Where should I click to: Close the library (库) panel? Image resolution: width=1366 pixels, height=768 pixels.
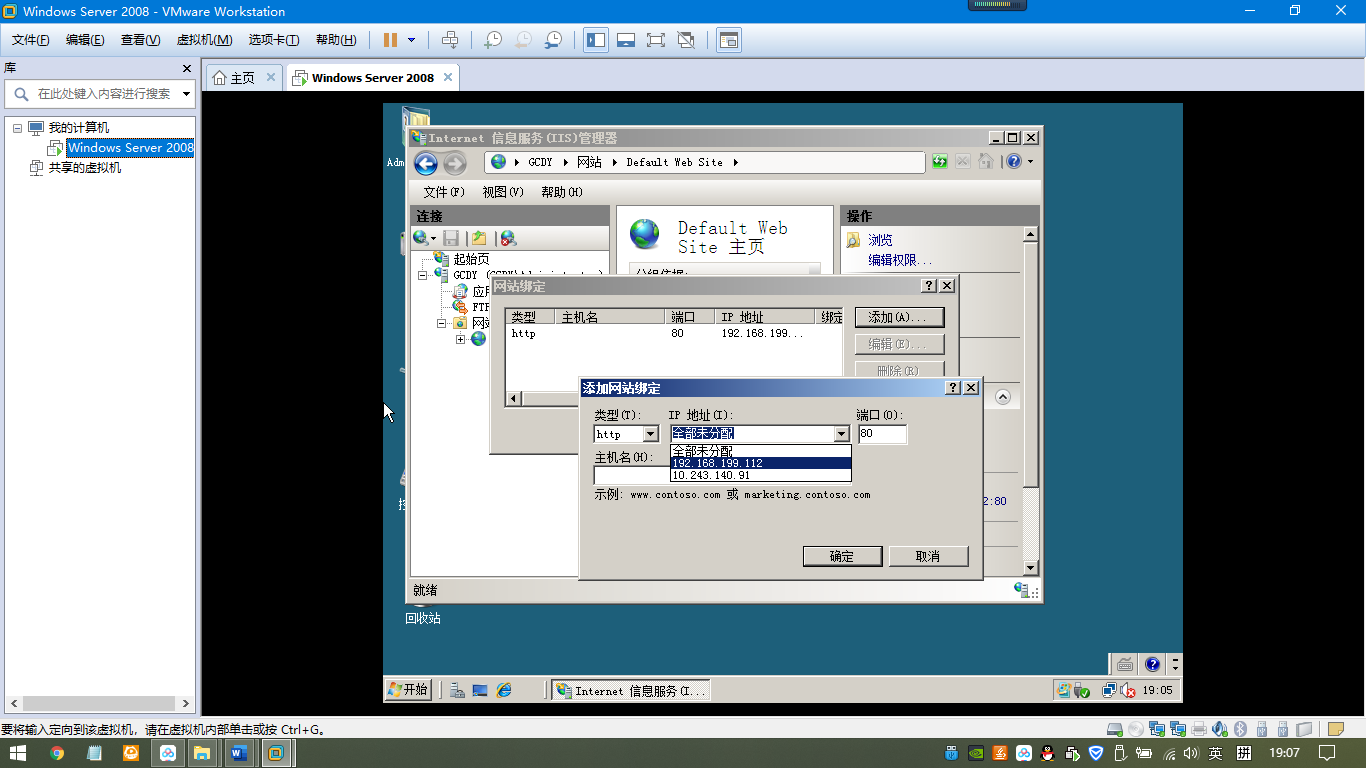(x=186, y=68)
